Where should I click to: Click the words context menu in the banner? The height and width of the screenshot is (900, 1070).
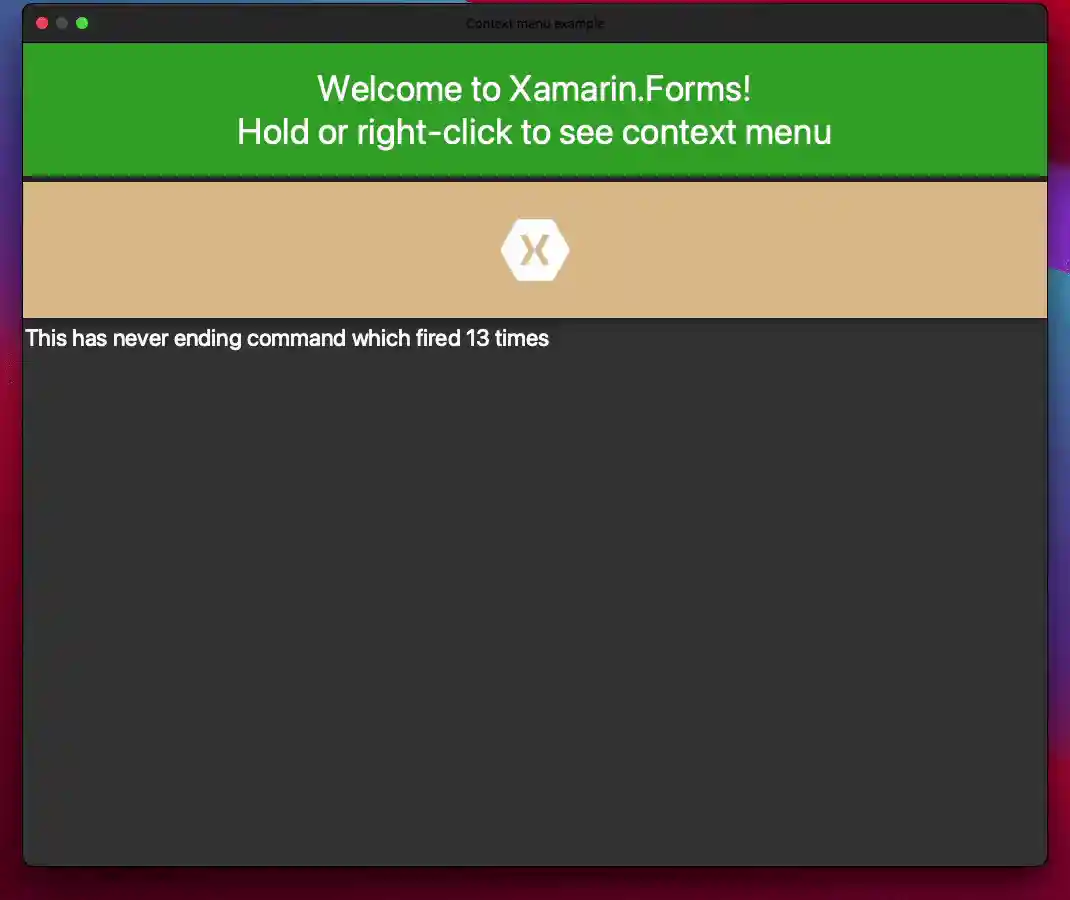pyautogui.click(x=727, y=132)
